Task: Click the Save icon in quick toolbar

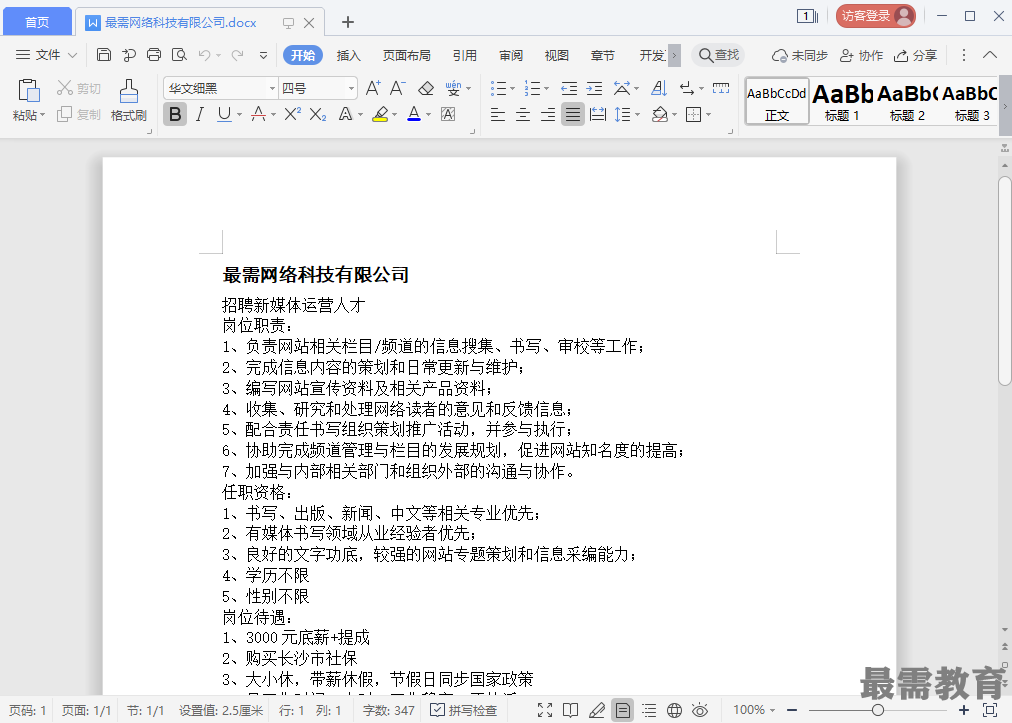Action: pyautogui.click(x=103, y=55)
